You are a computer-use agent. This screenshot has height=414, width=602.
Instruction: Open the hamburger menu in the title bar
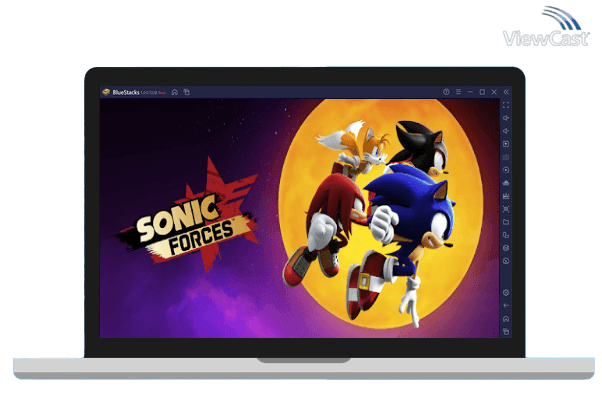pyautogui.click(x=458, y=92)
